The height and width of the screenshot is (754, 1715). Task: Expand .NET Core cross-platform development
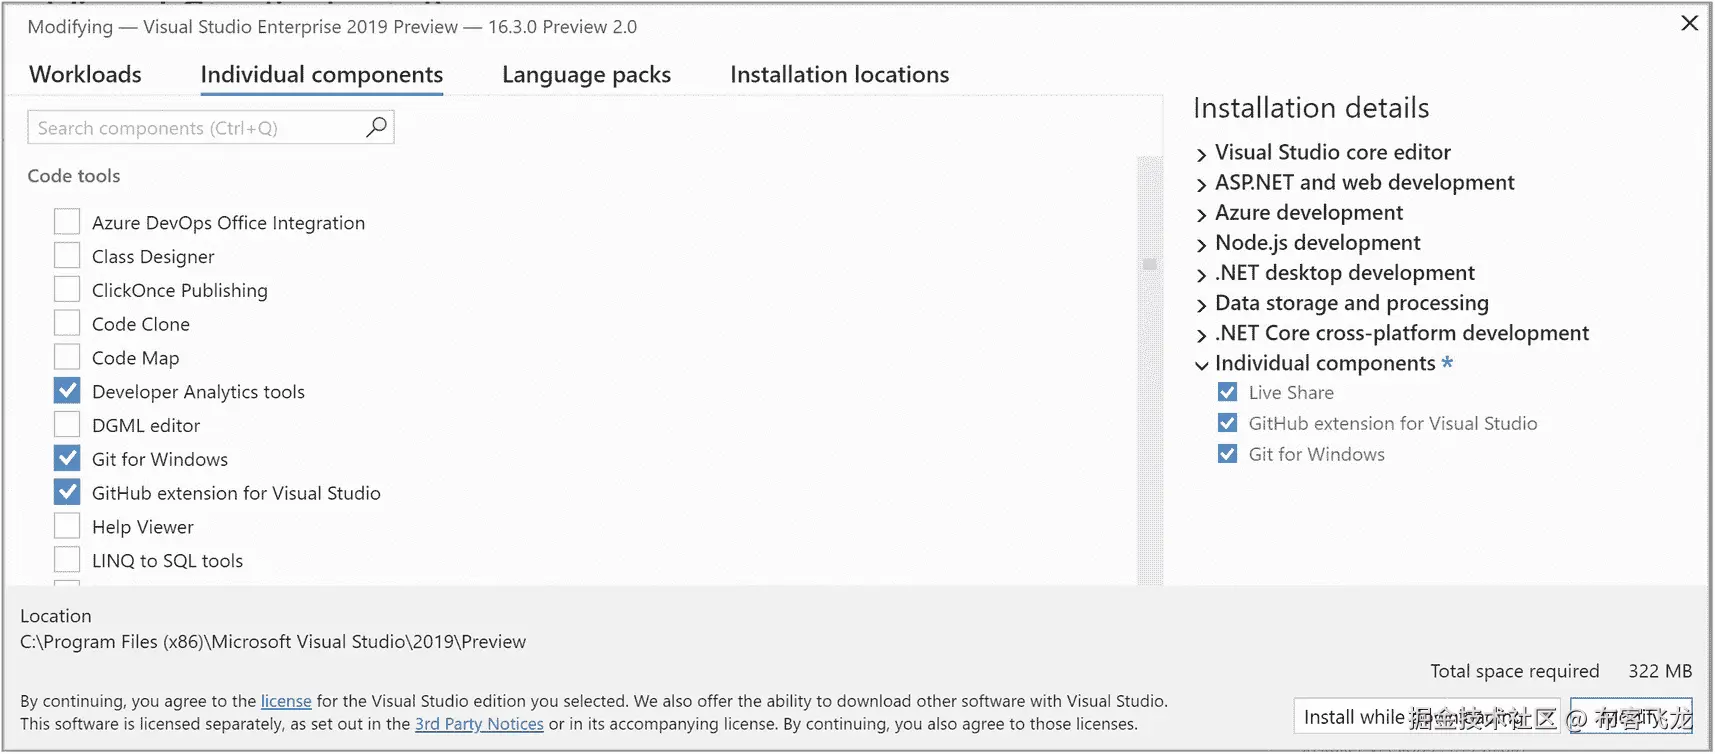1202,334
